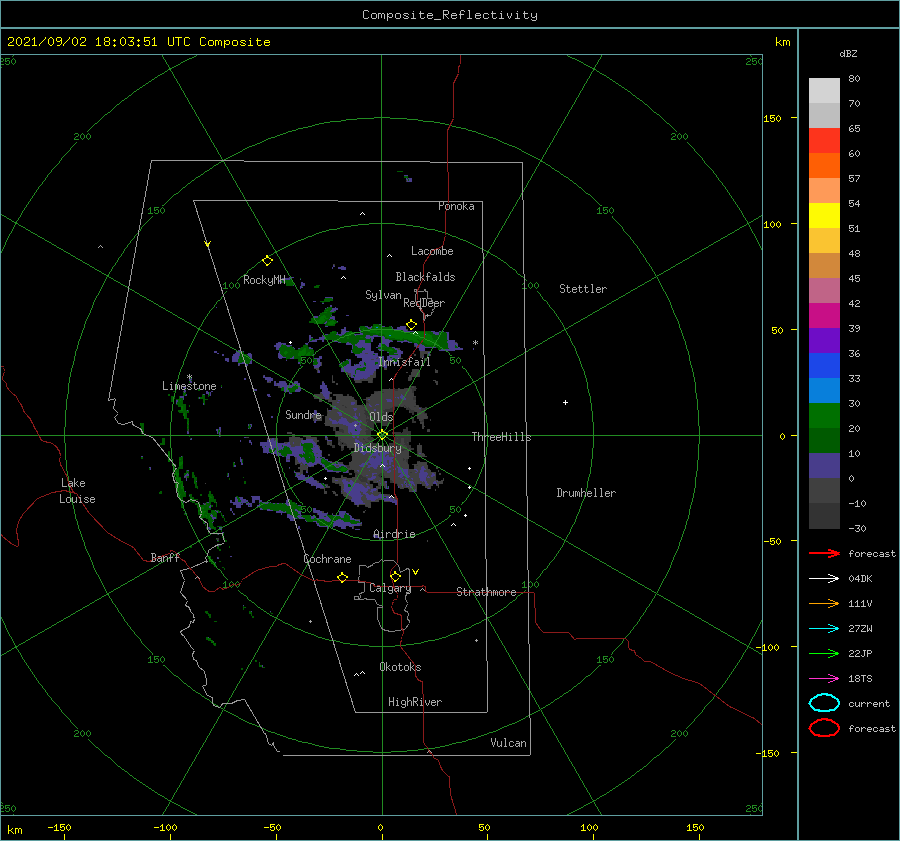Viewport: 900px width, 841px height.
Task: Click the RockyMH label
Action: [264, 280]
